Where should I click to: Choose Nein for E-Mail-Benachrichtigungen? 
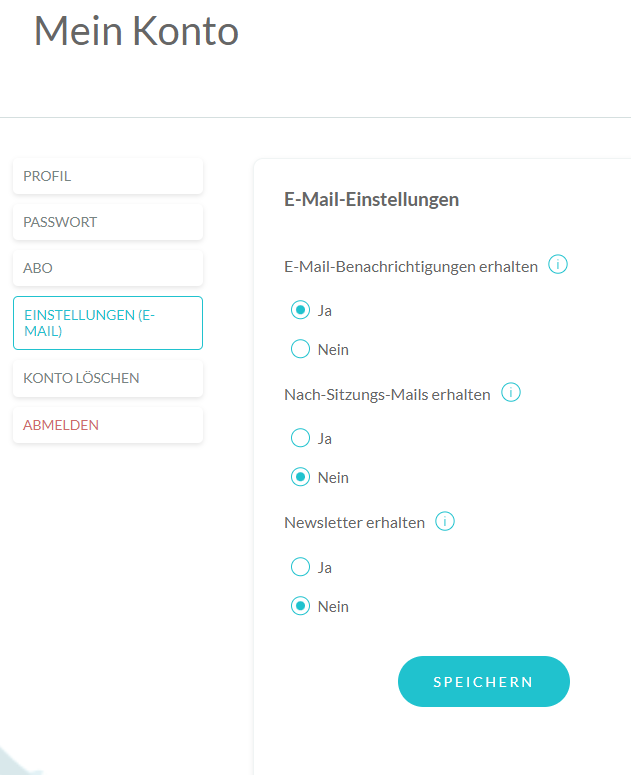click(300, 349)
